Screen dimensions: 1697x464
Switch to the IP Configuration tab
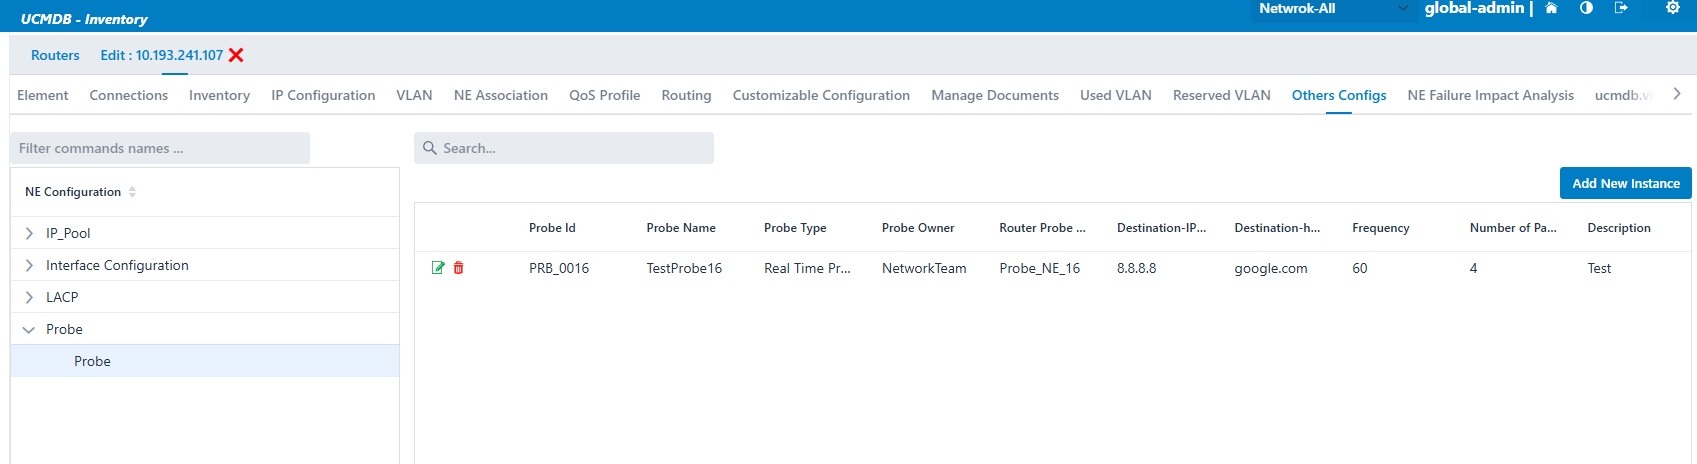tap(323, 95)
